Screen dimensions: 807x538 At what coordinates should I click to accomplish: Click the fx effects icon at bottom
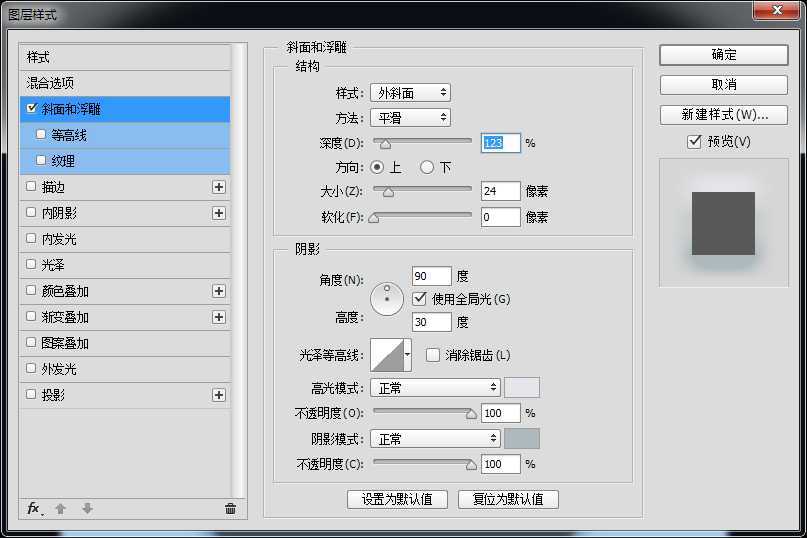click(x=33, y=508)
